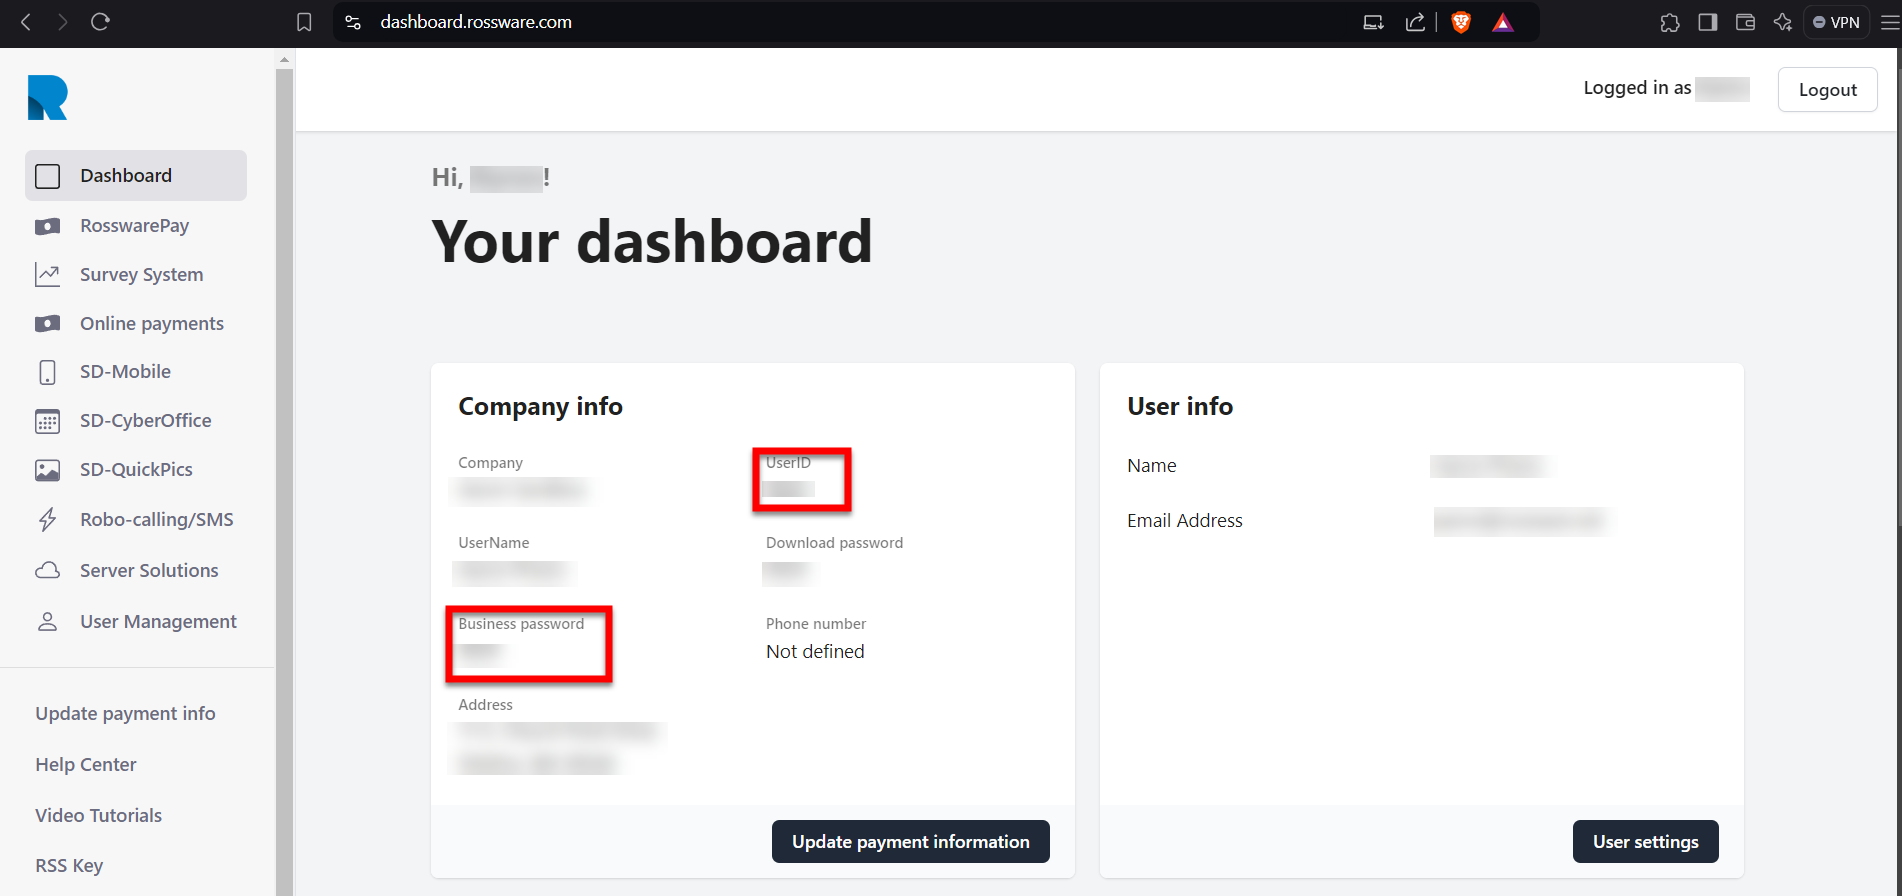Select Dashboard in the sidebar
1902x896 pixels.
tap(136, 176)
